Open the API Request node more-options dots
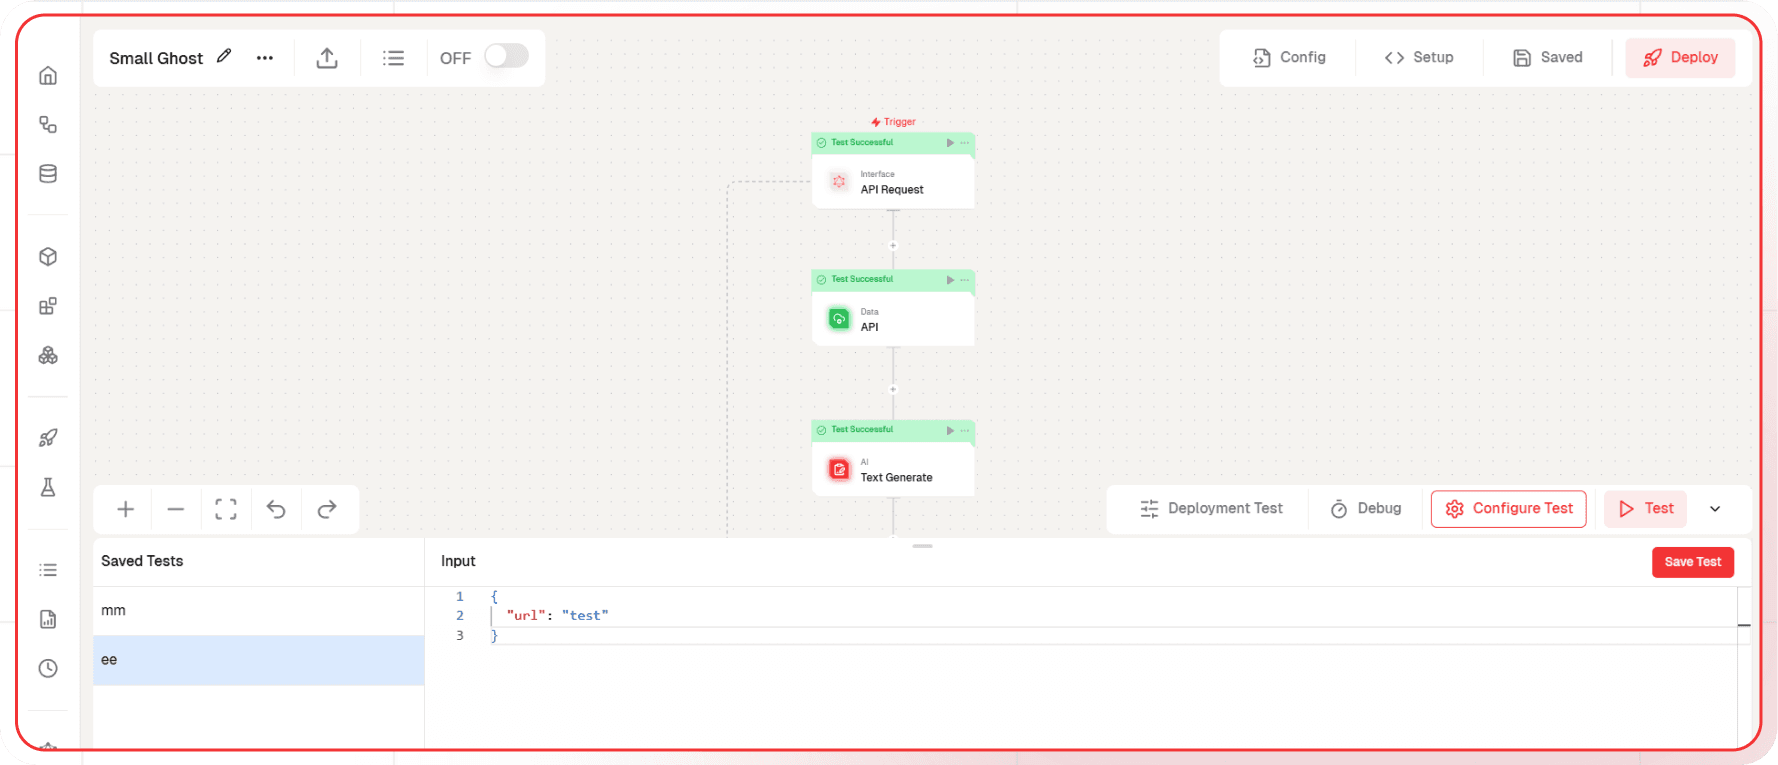This screenshot has height=765, width=1778. tap(965, 143)
